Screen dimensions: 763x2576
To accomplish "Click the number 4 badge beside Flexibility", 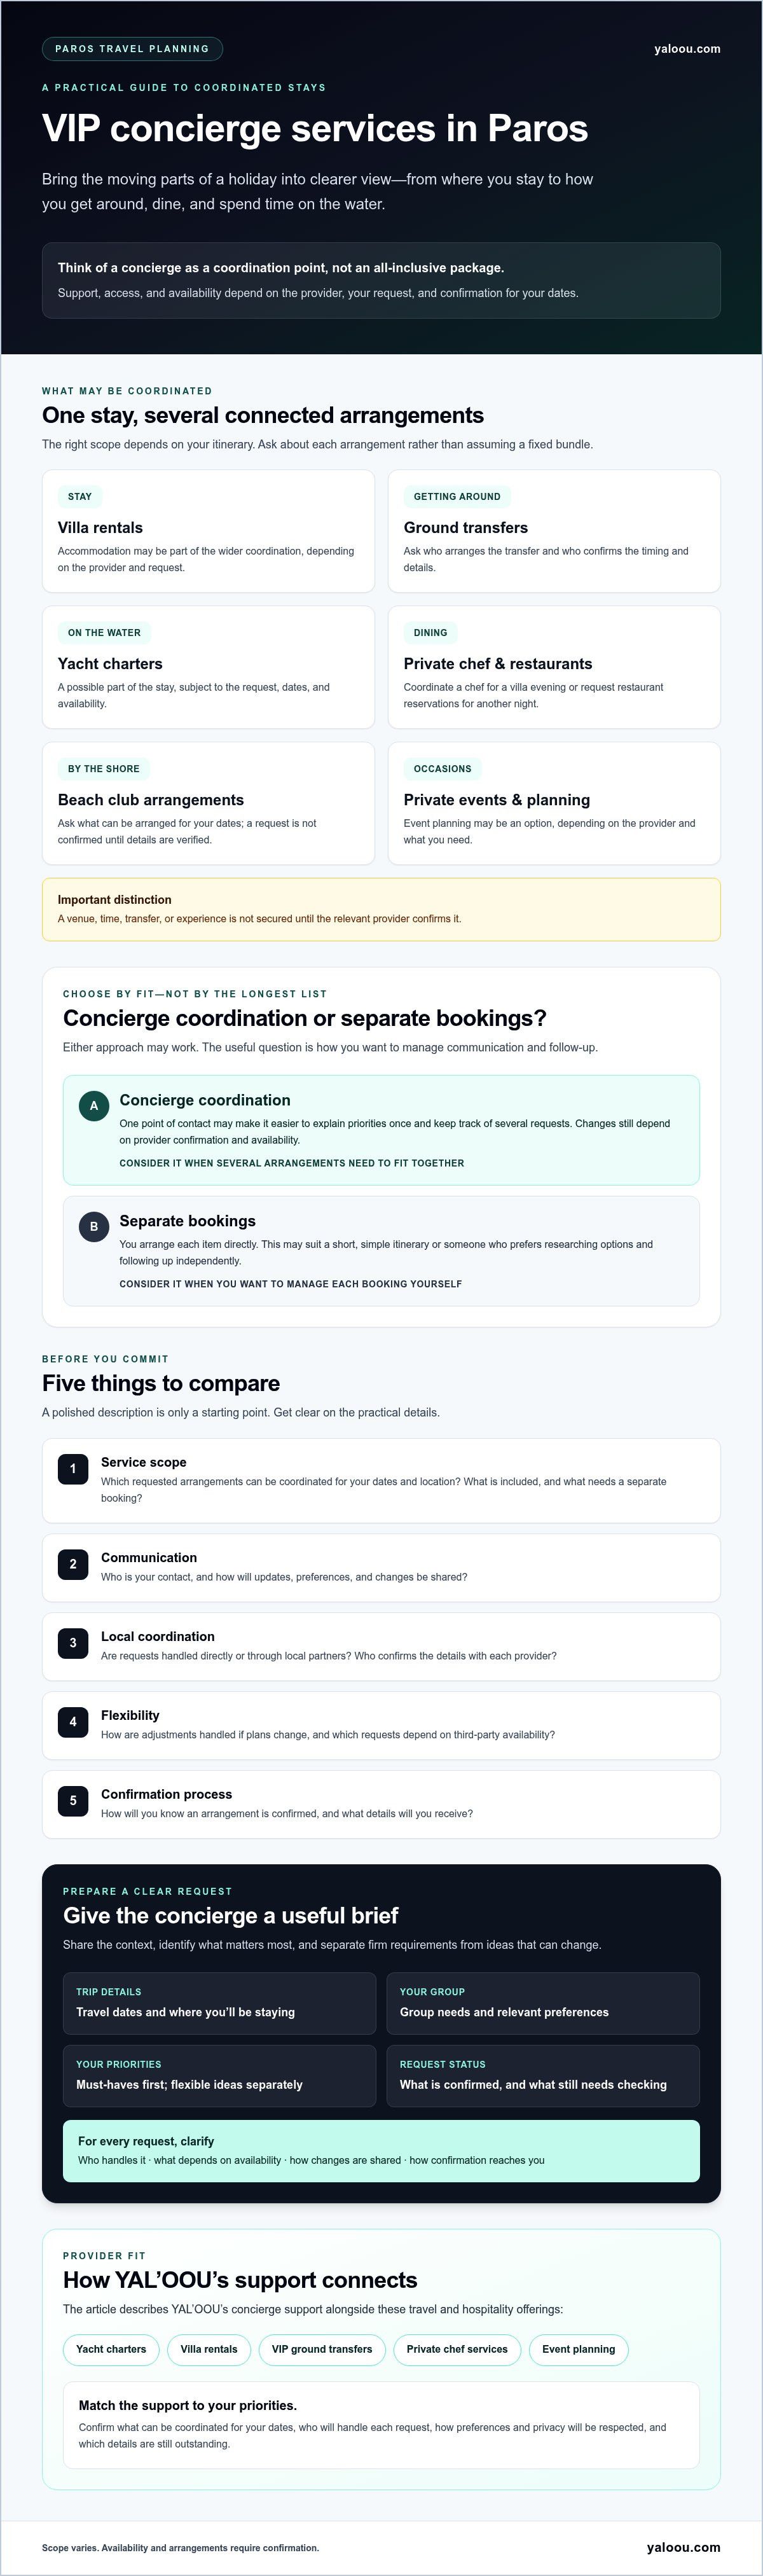I will (x=73, y=1722).
